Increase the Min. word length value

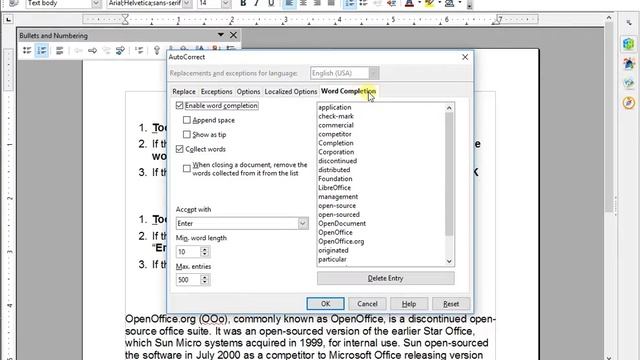click(x=205, y=249)
